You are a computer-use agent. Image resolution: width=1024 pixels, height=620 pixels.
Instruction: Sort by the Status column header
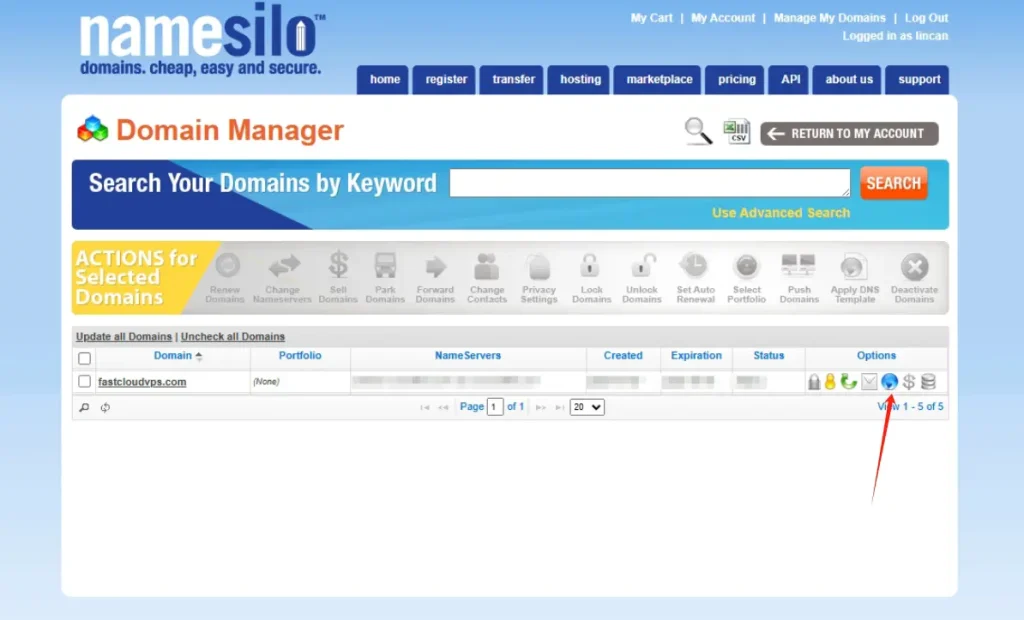coord(768,355)
